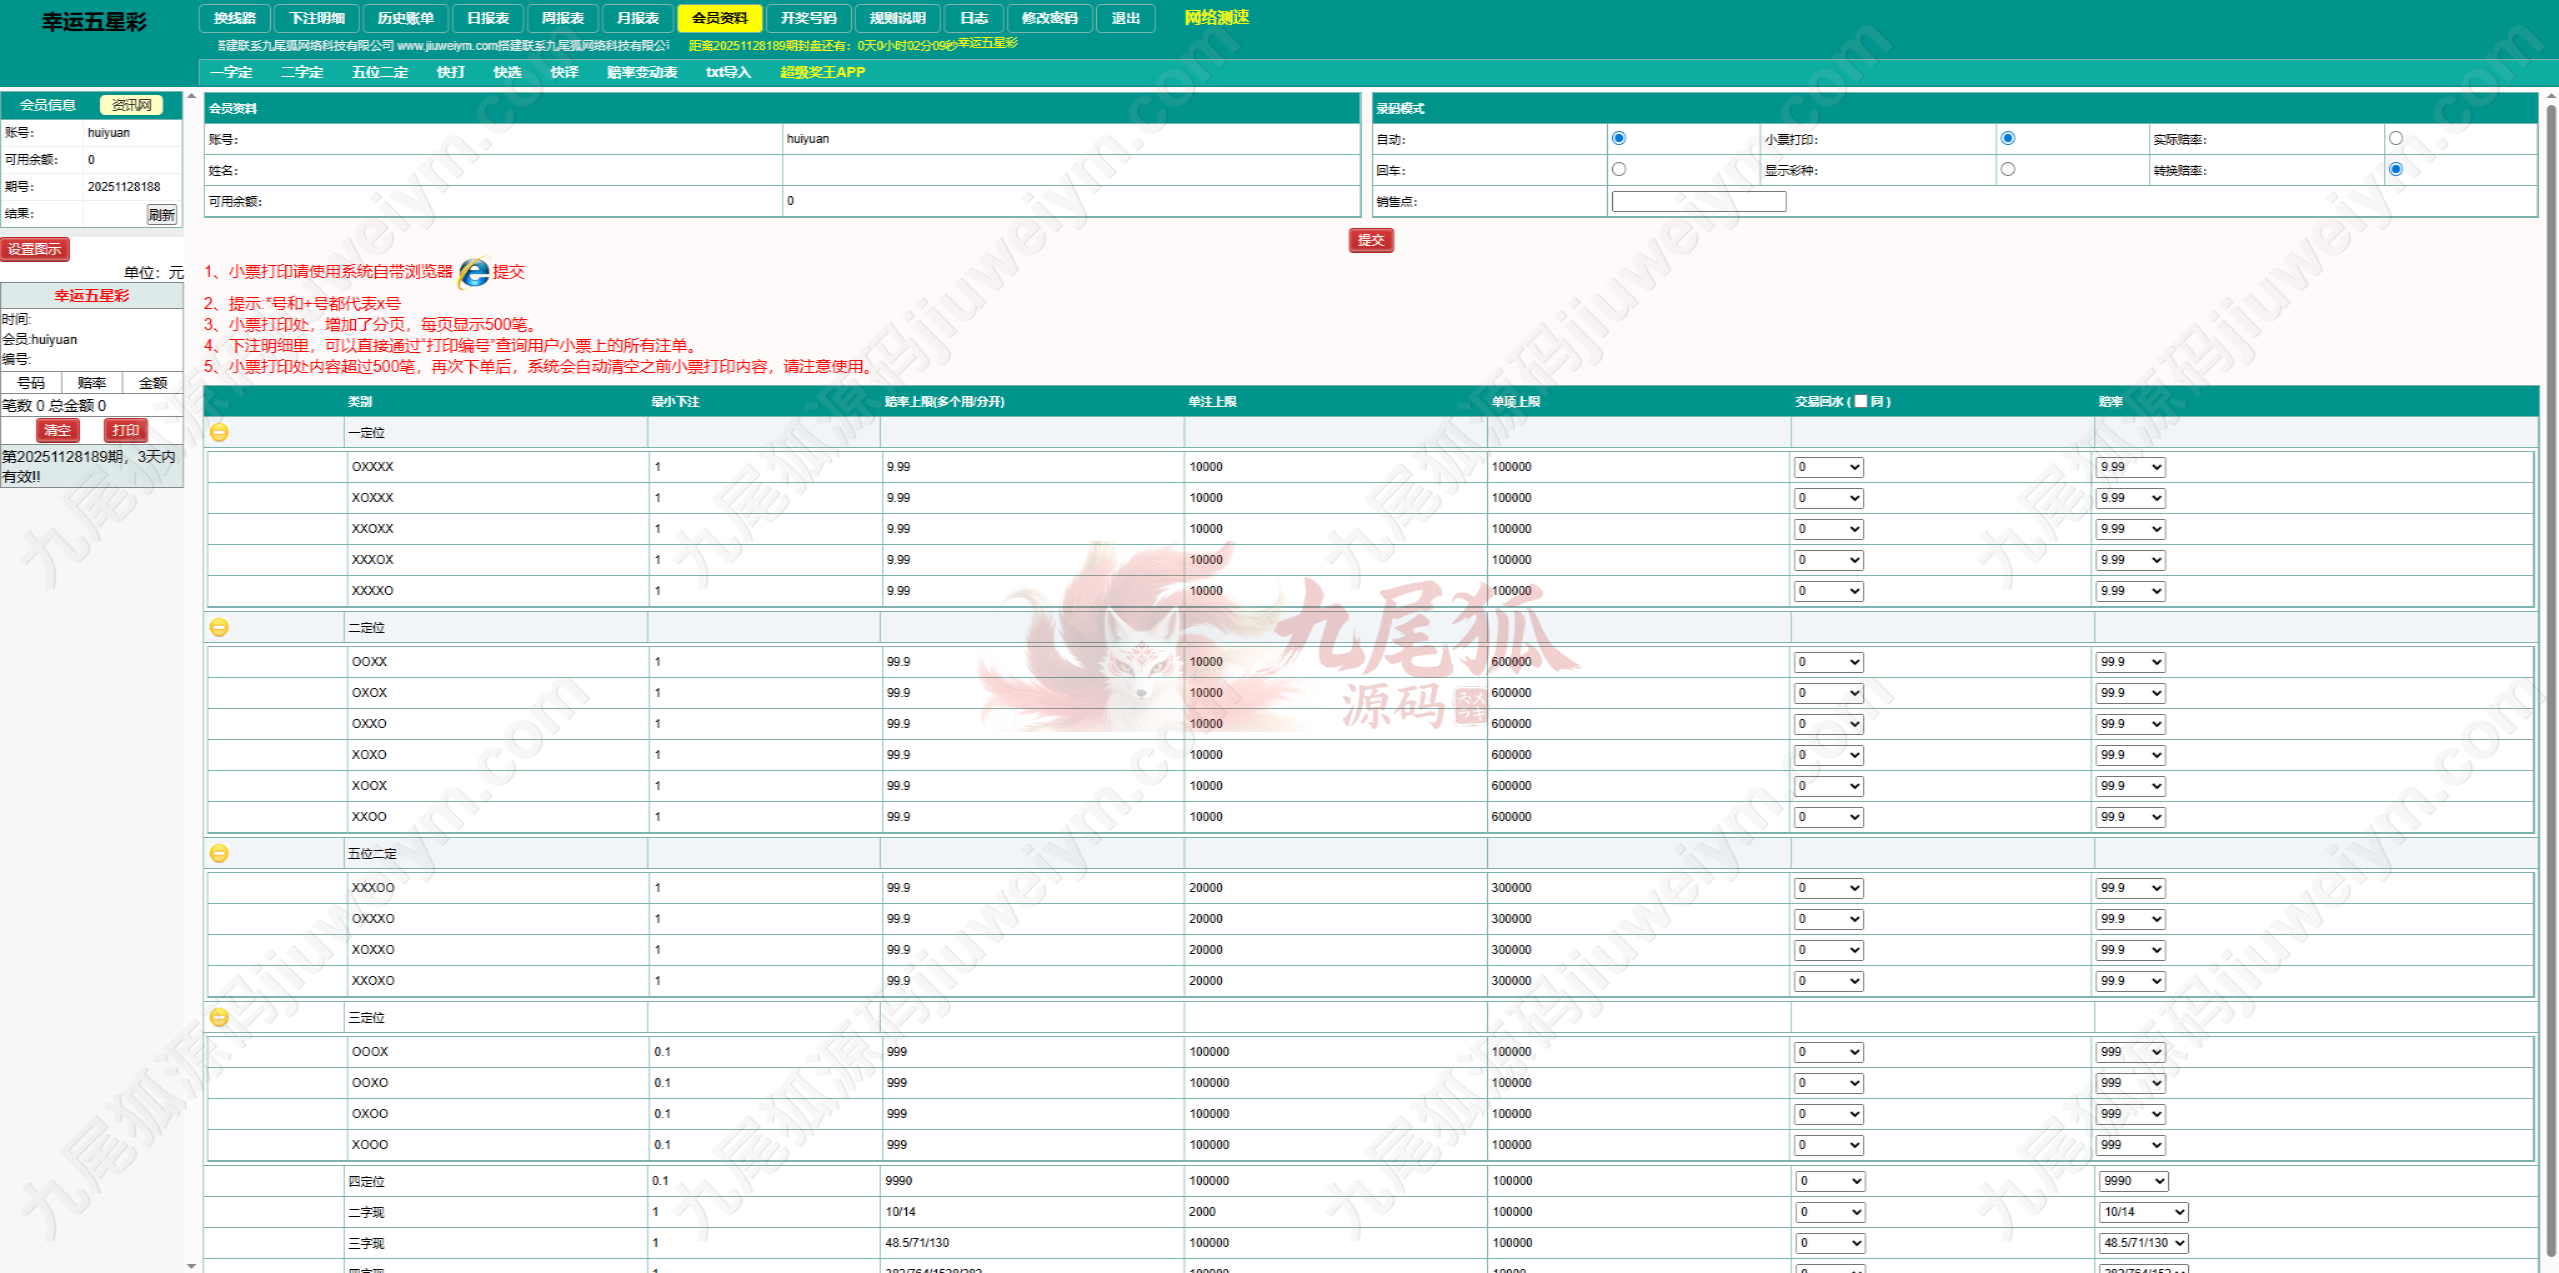Collapse the 二定位 yellow minus icon
Viewport: 2559px width, 1273px height.
pyautogui.click(x=219, y=627)
